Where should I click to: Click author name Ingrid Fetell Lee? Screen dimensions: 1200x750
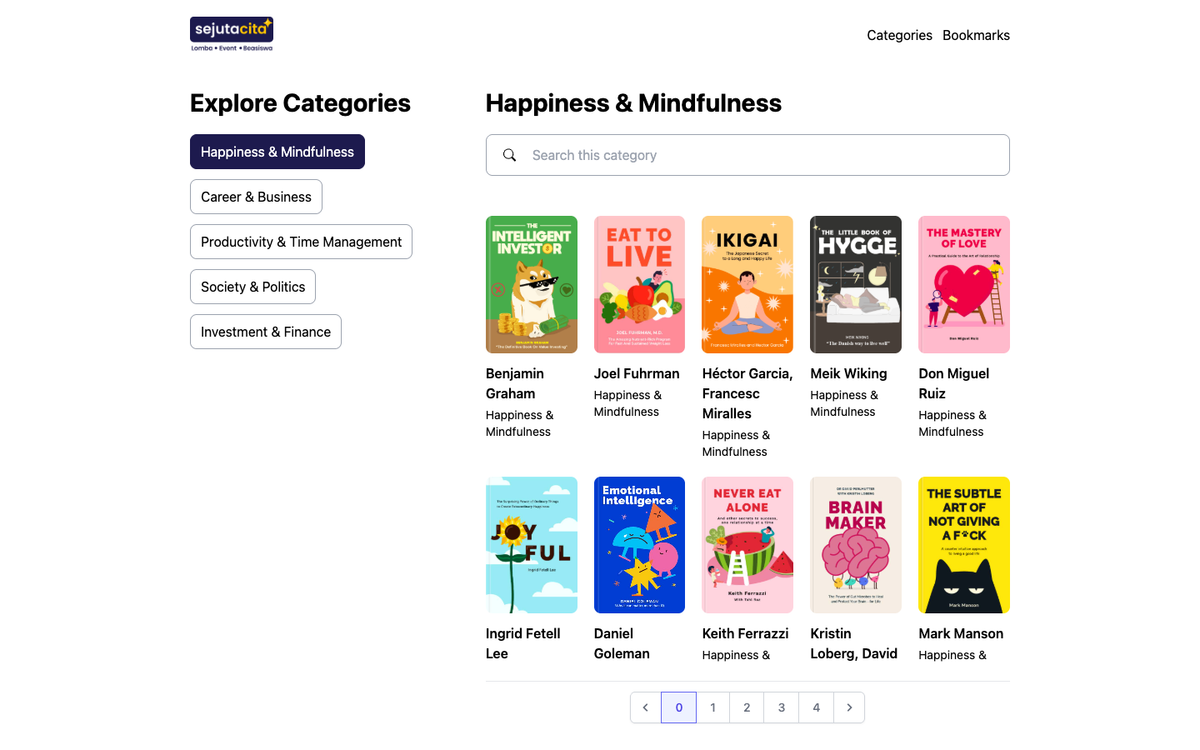coord(523,644)
